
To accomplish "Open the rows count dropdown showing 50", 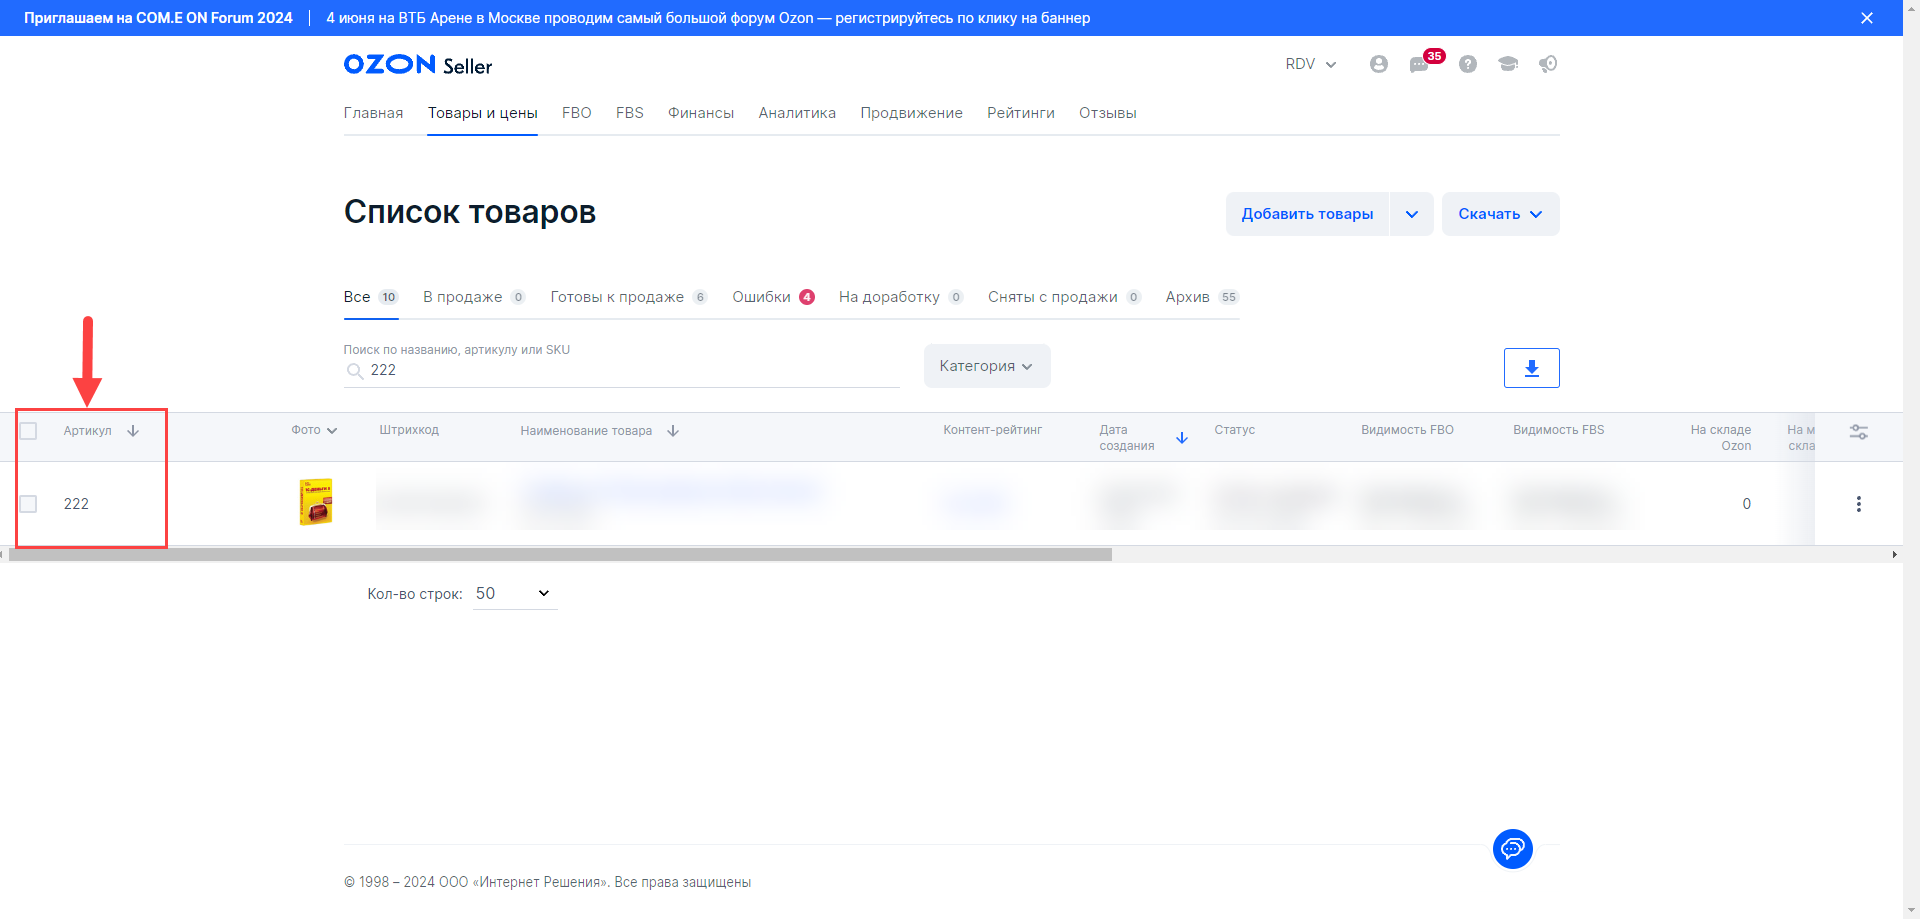I will point(514,594).
